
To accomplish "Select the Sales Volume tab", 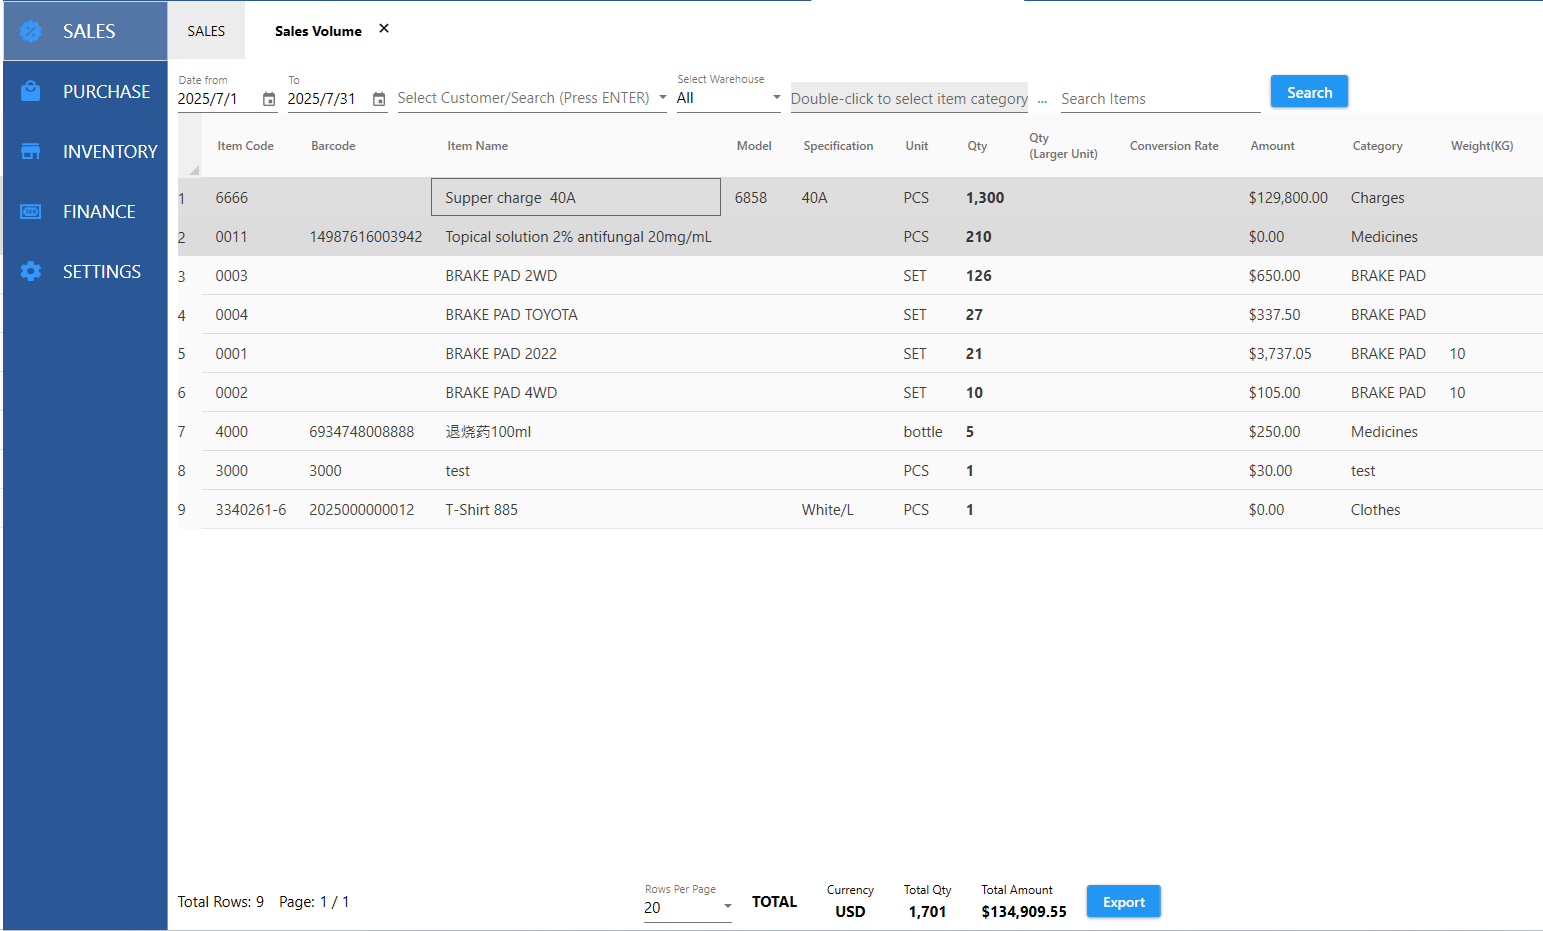I will [x=318, y=31].
